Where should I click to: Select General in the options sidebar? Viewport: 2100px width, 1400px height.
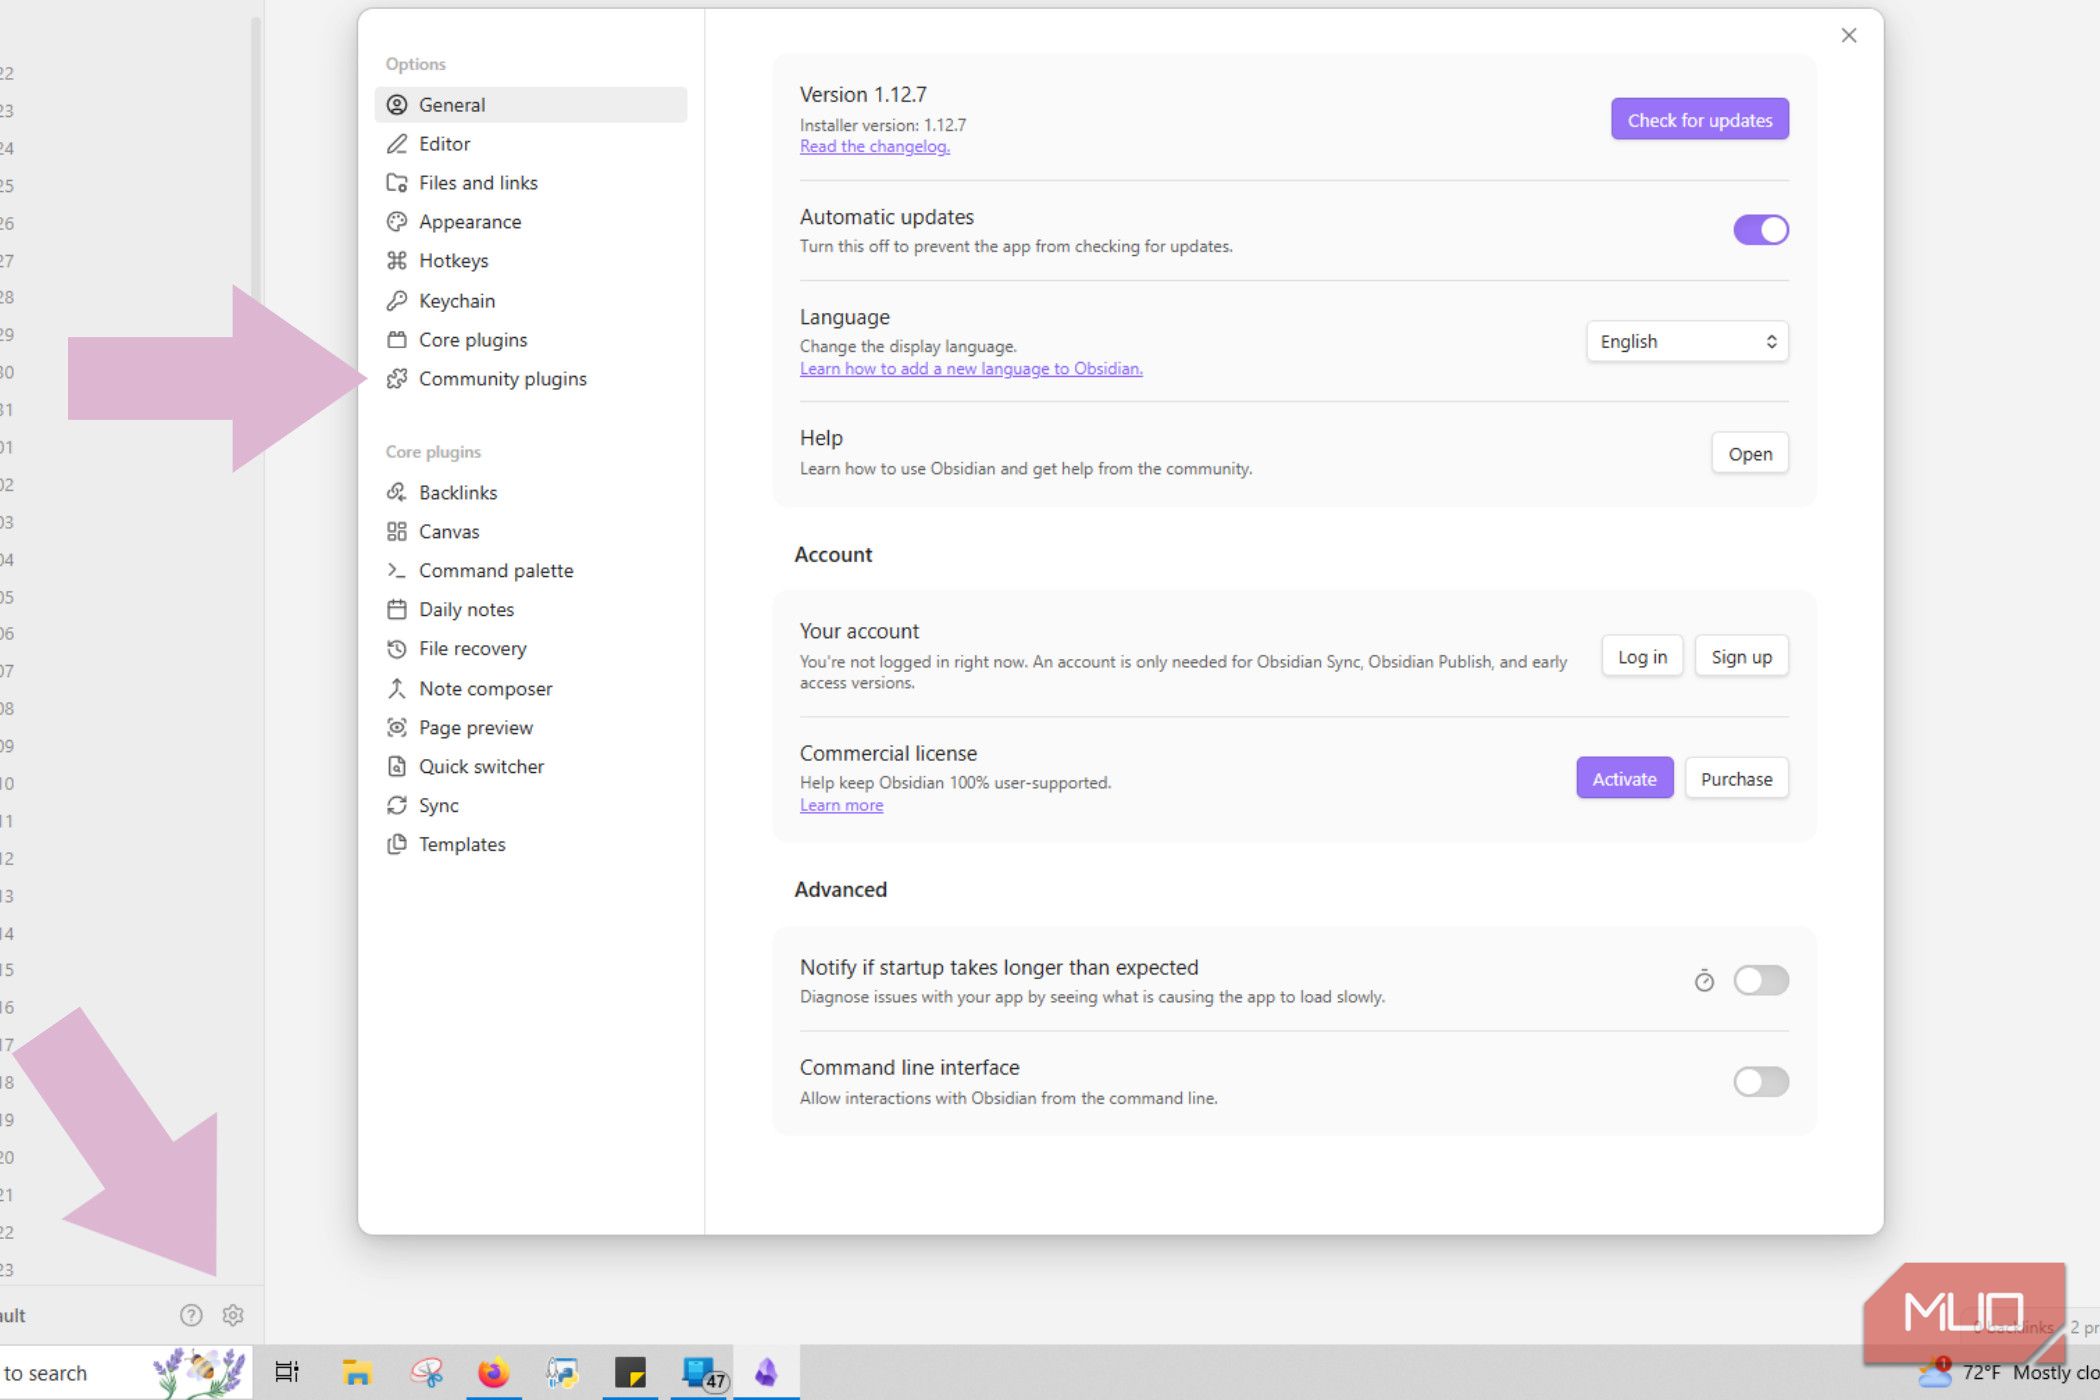pos(531,105)
